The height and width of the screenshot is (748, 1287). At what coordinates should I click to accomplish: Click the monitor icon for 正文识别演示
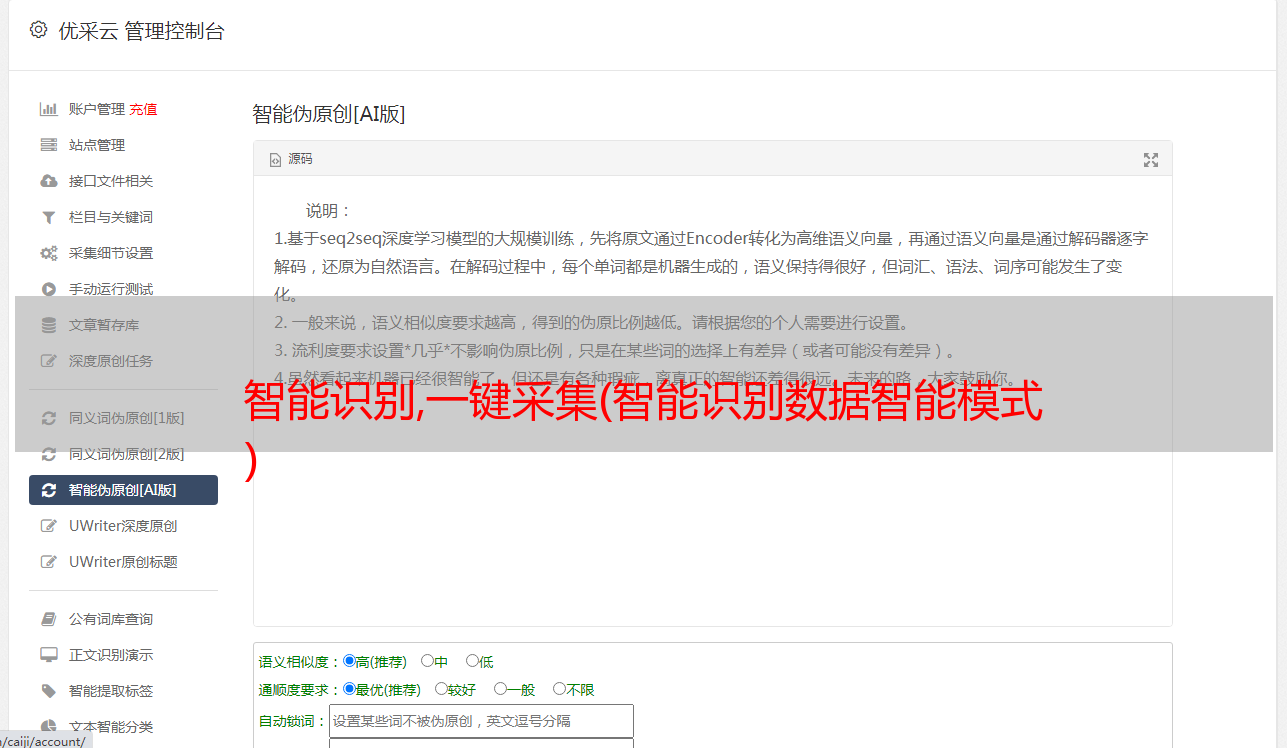[x=48, y=655]
